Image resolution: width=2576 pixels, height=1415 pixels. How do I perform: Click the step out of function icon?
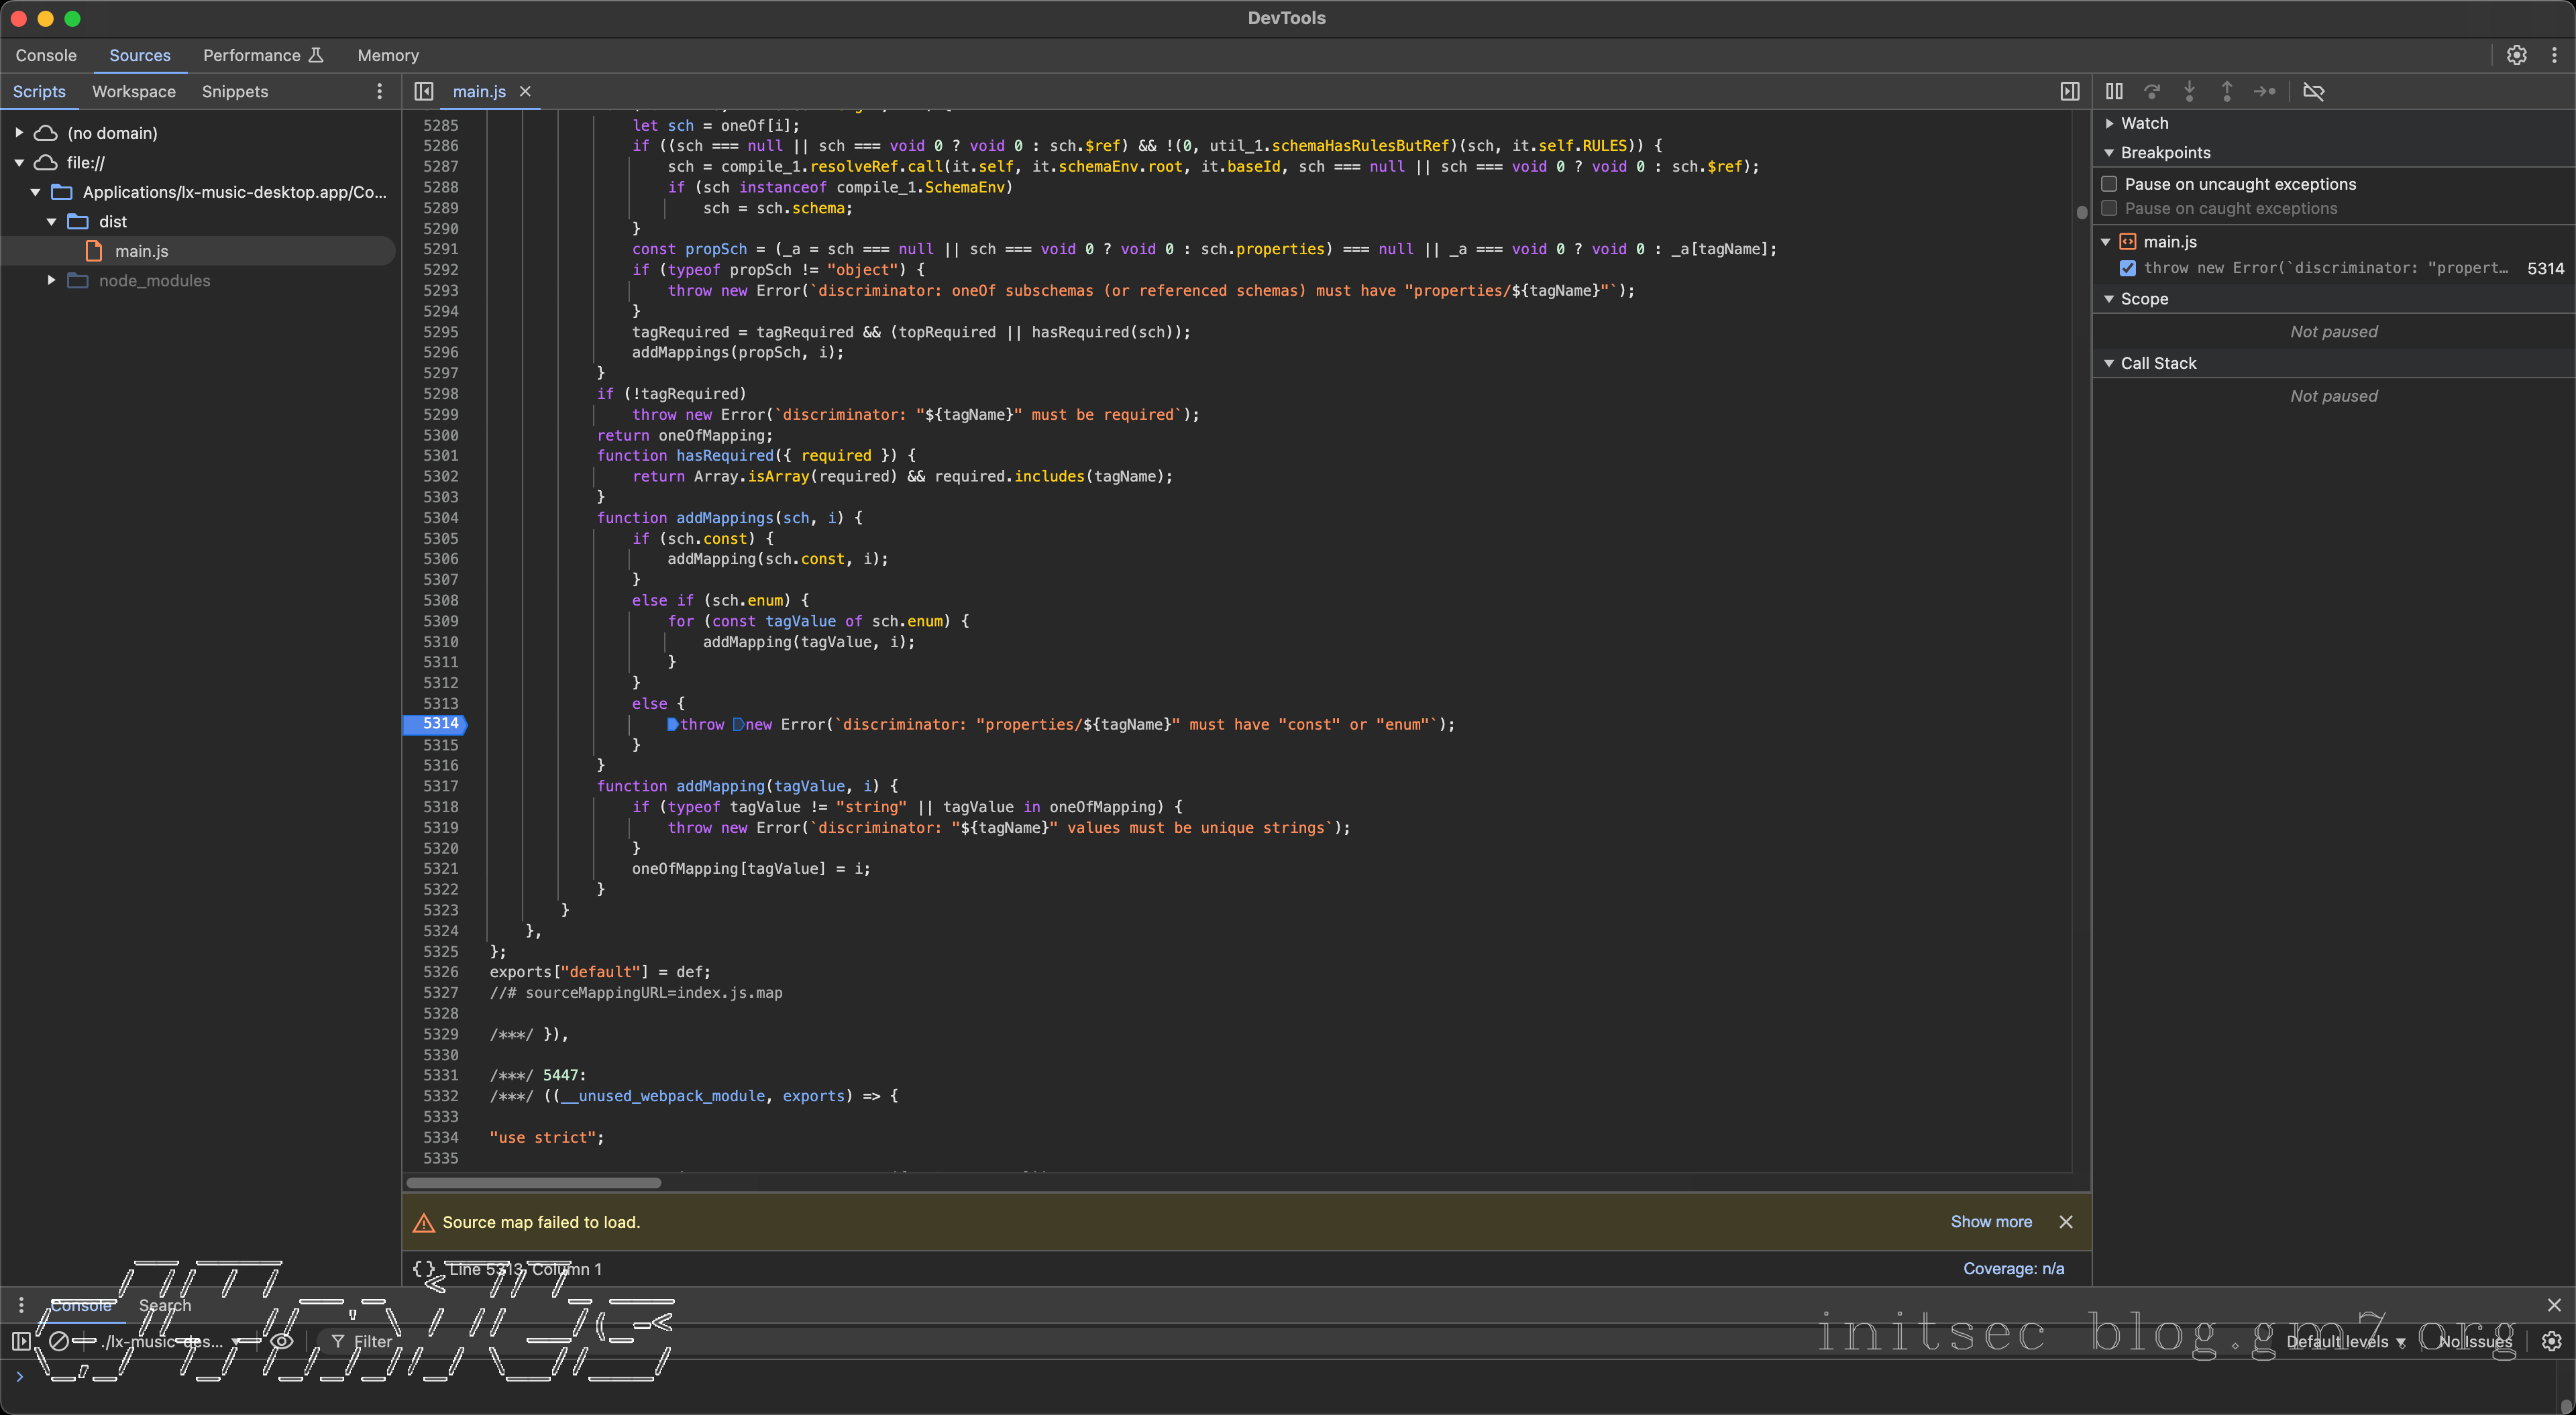coord(2227,91)
